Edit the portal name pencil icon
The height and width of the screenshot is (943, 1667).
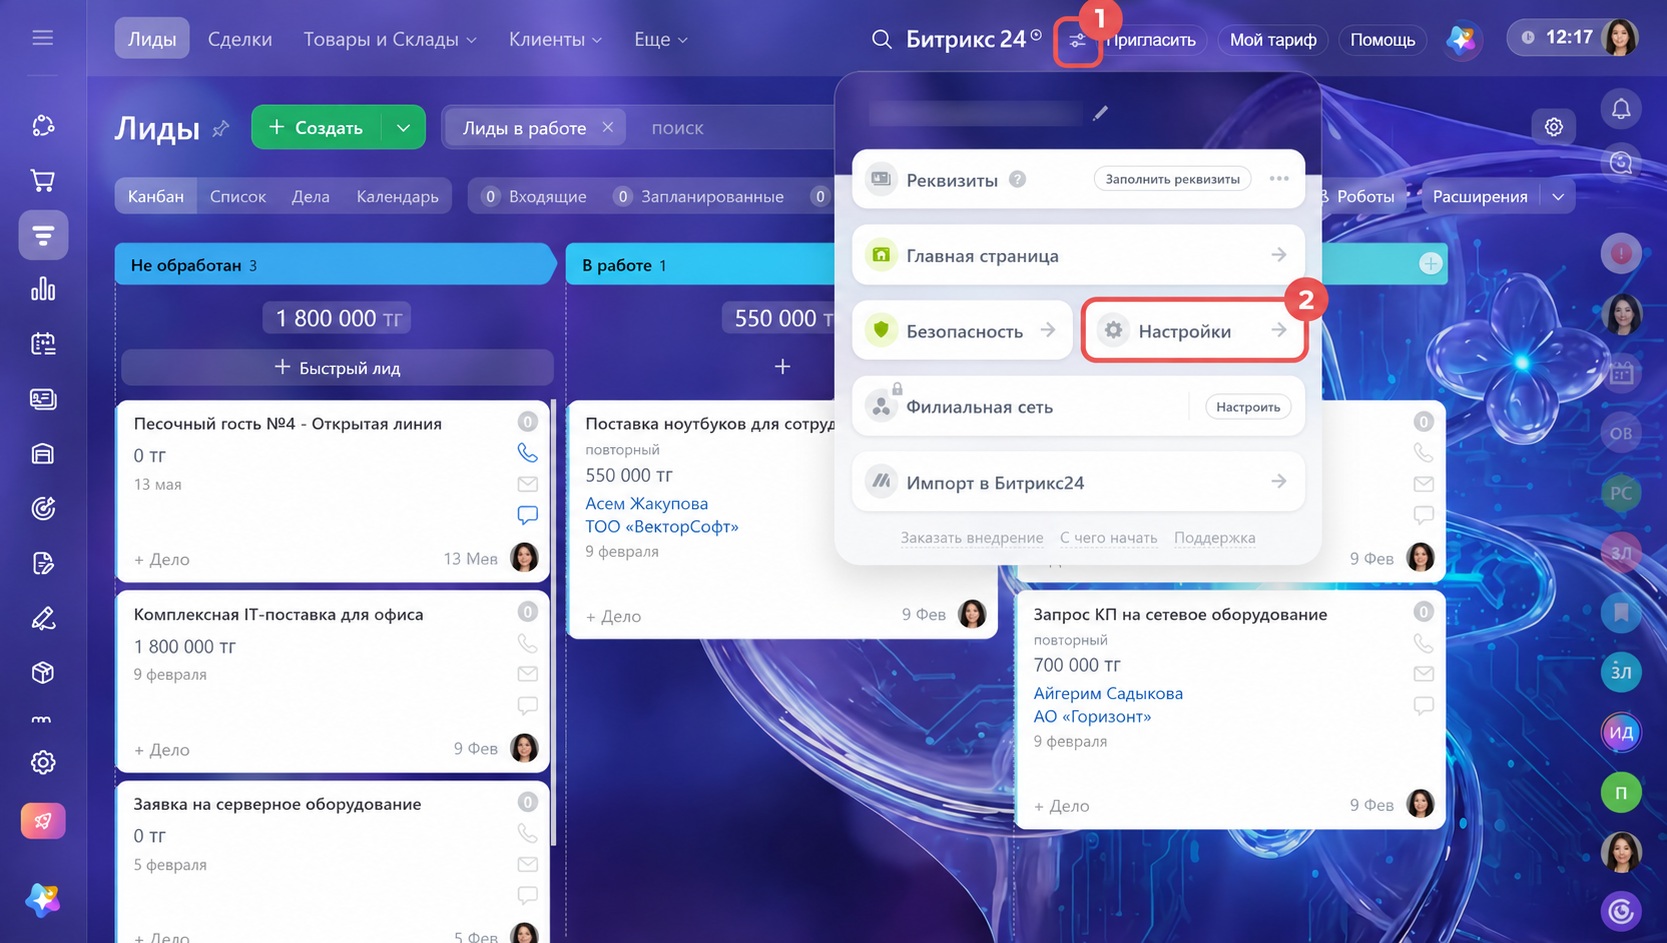point(1100,113)
